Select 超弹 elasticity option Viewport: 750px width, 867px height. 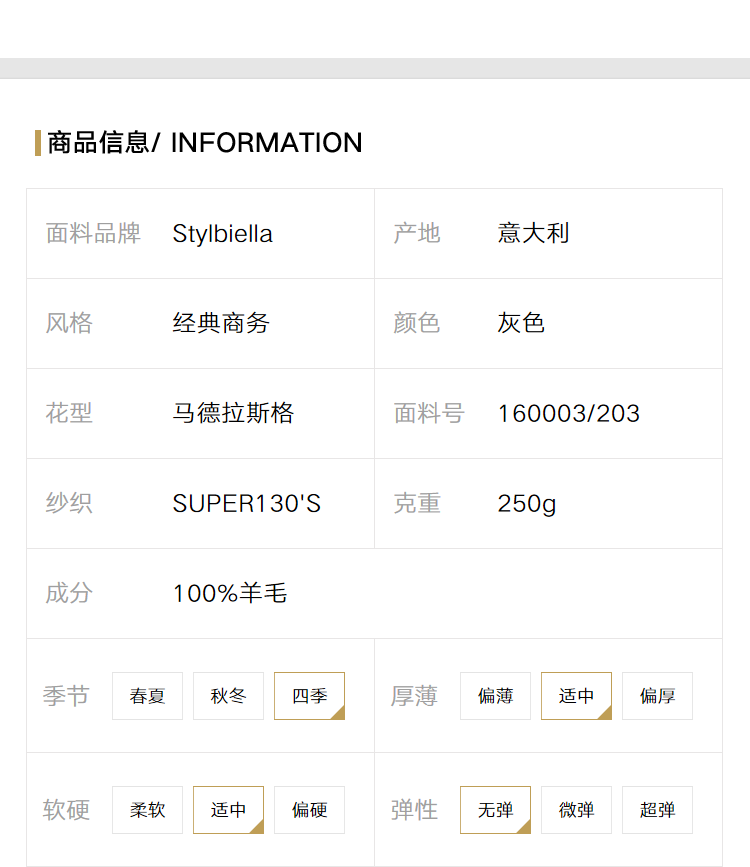[657, 809]
